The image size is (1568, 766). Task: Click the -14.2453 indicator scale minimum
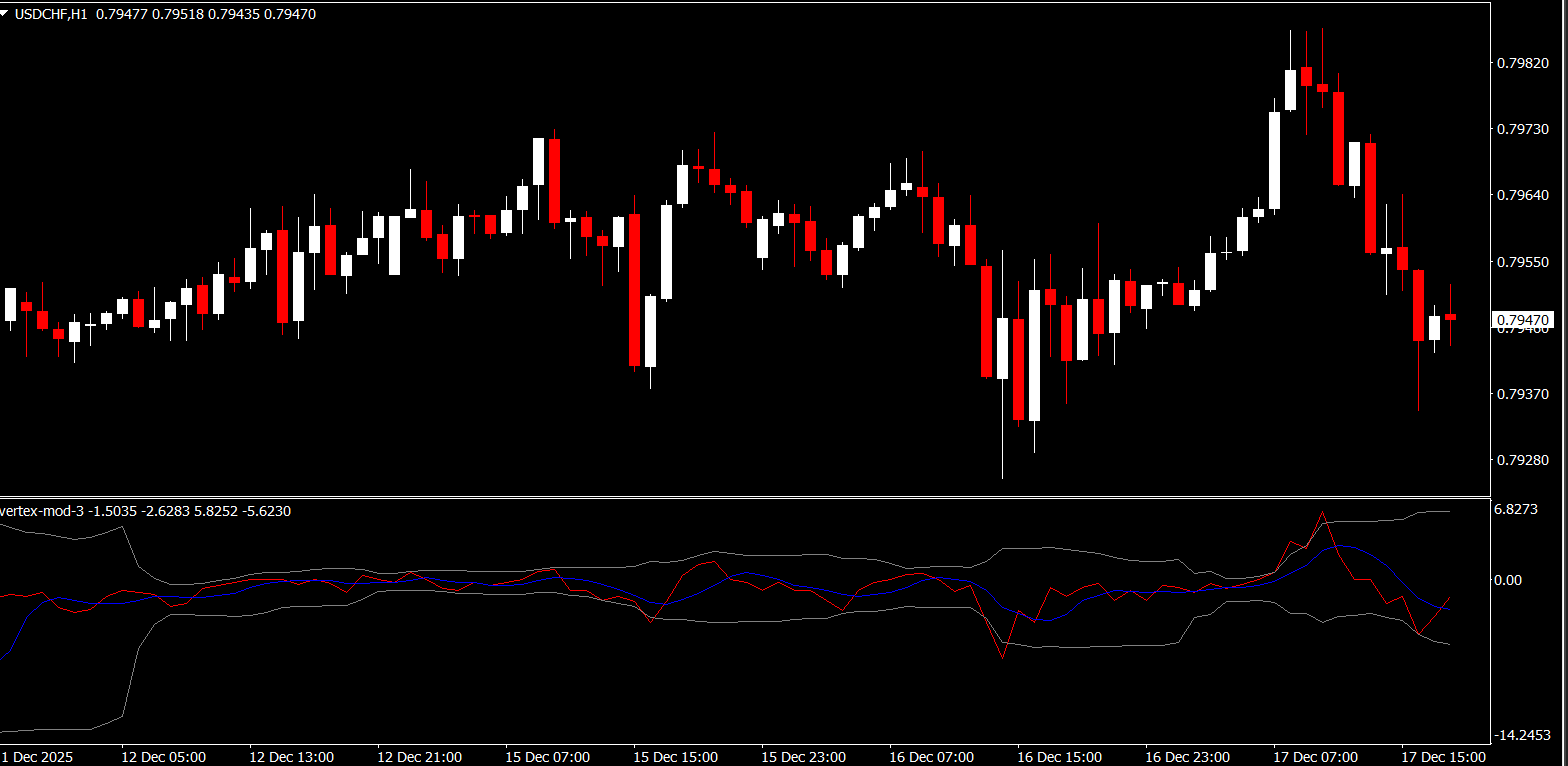[1521, 736]
